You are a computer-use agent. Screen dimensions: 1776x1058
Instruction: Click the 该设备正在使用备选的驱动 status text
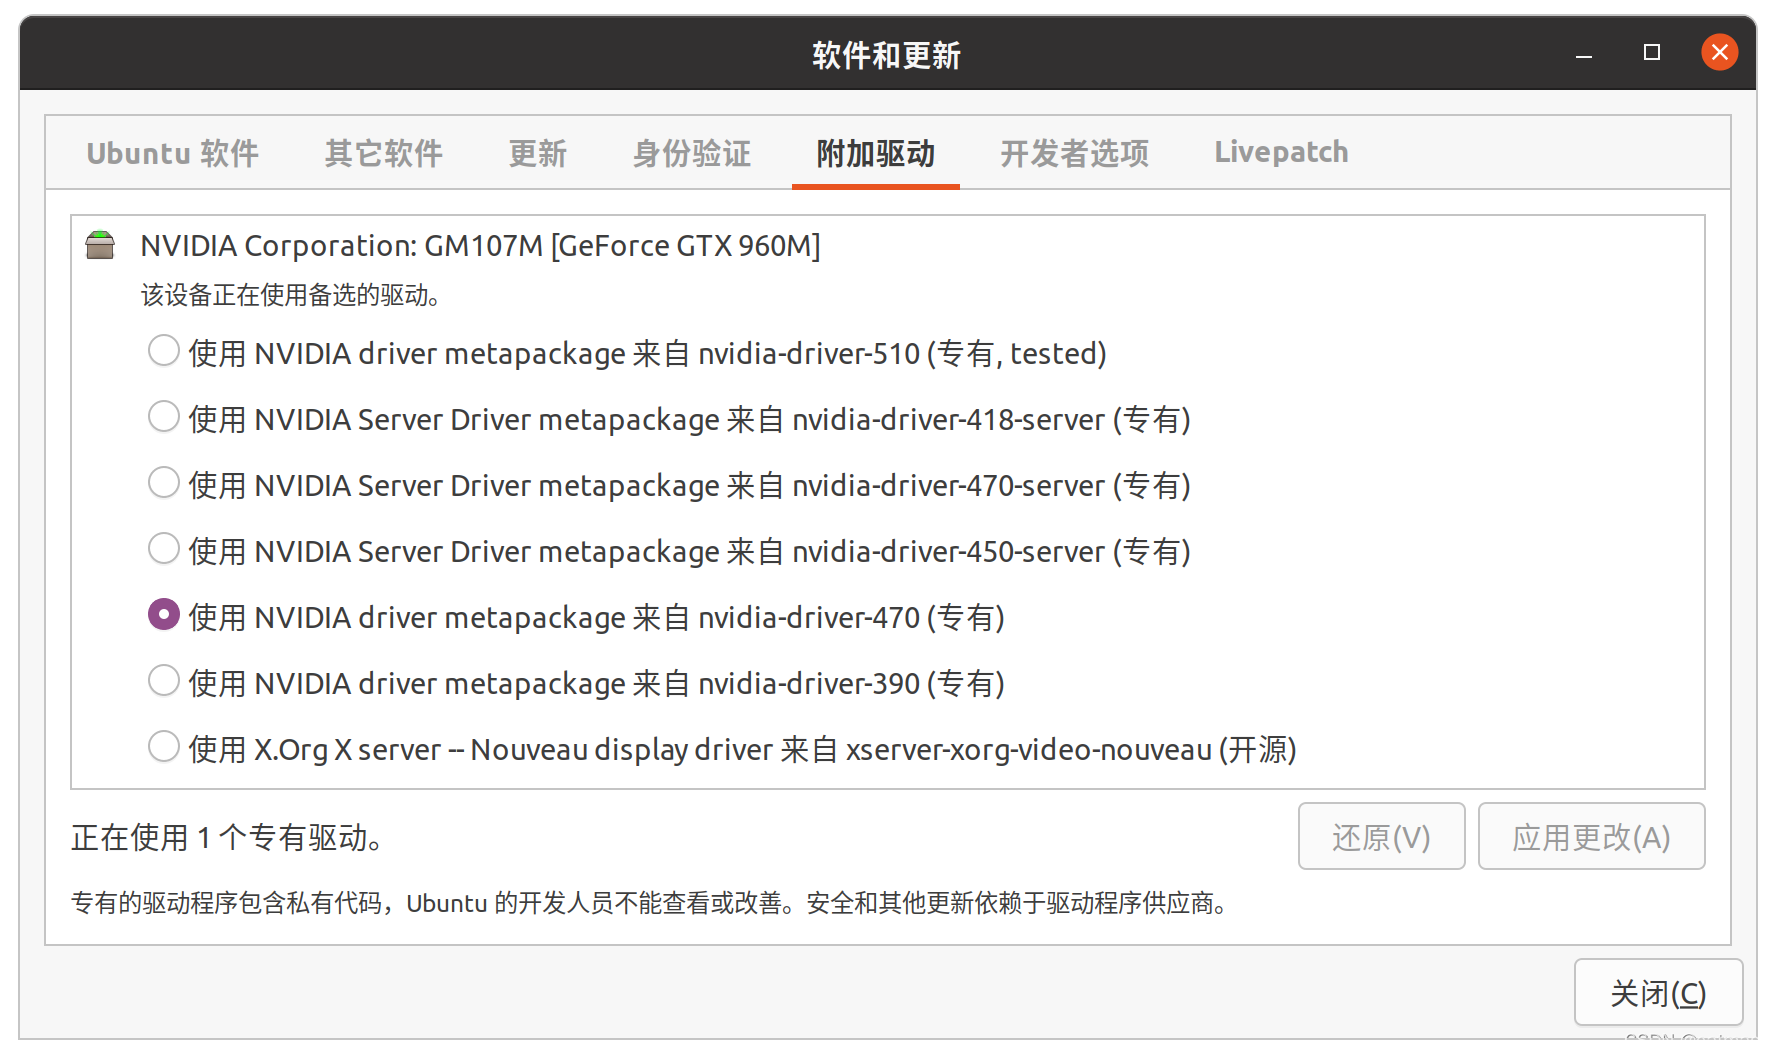(291, 295)
